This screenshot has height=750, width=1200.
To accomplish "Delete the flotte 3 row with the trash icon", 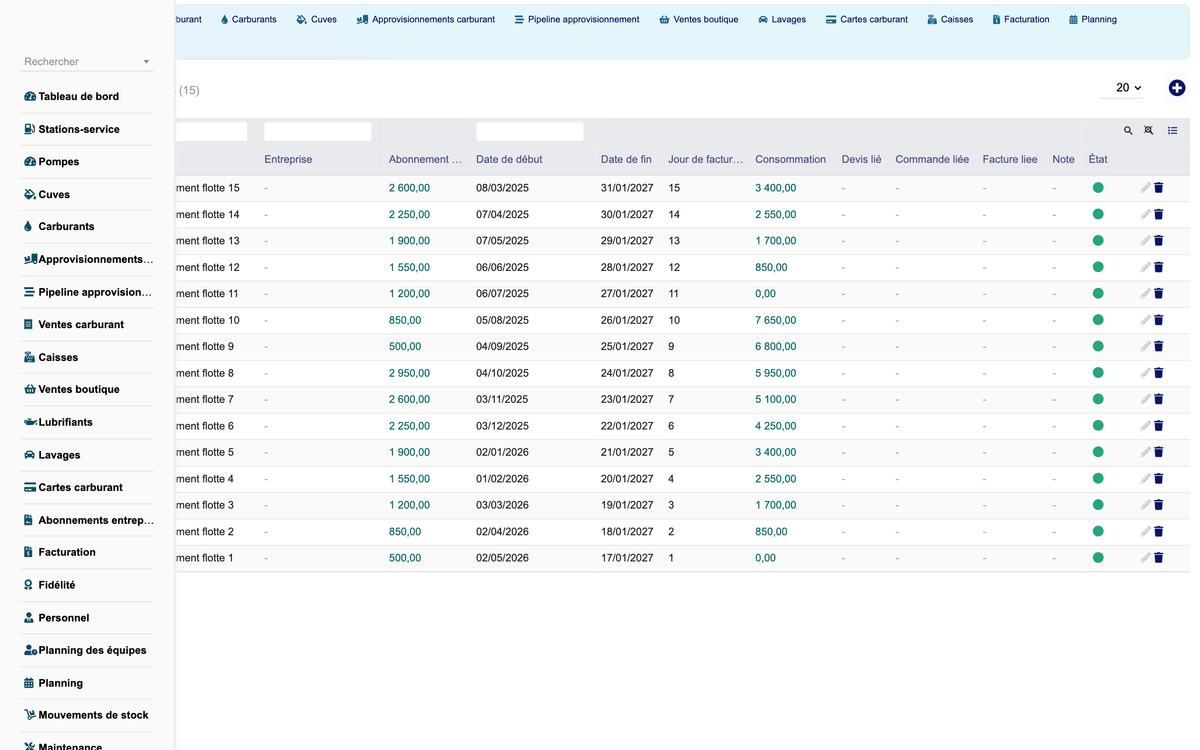I will pos(1159,505).
